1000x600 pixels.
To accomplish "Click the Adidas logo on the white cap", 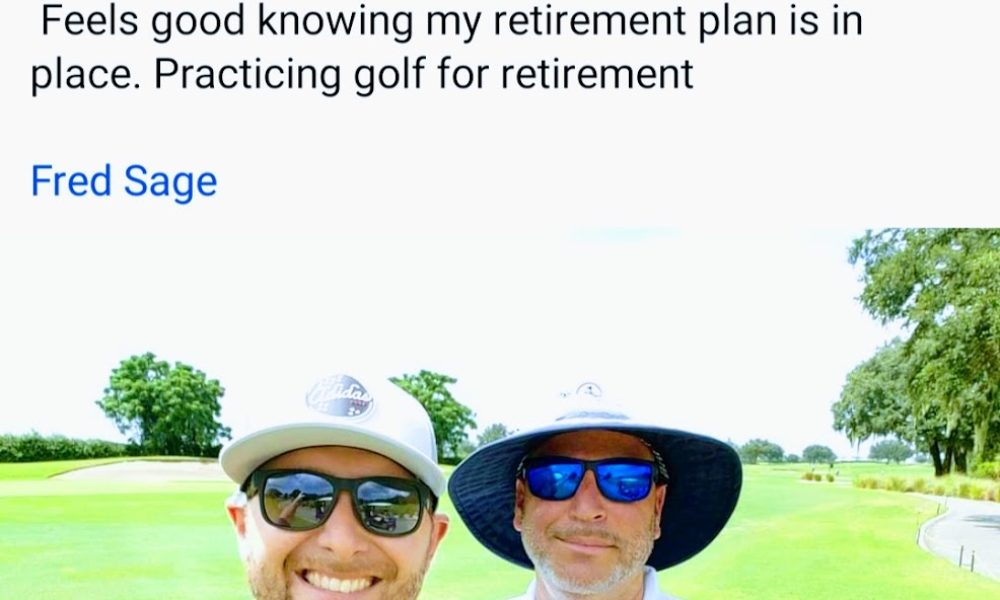I will pyautogui.click(x=340, y=397).
